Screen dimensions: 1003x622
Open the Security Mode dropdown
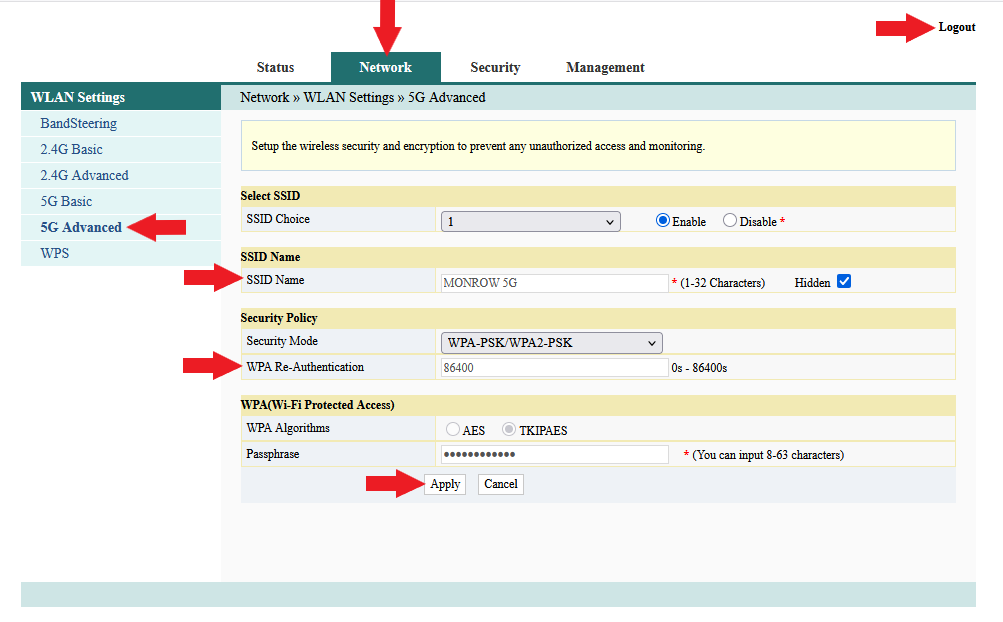pos(551,343)
